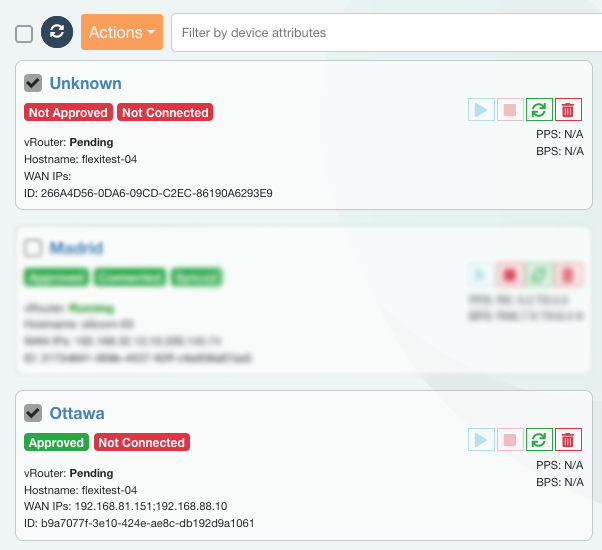Check the Madrid device checkbox

click(33, 248)
